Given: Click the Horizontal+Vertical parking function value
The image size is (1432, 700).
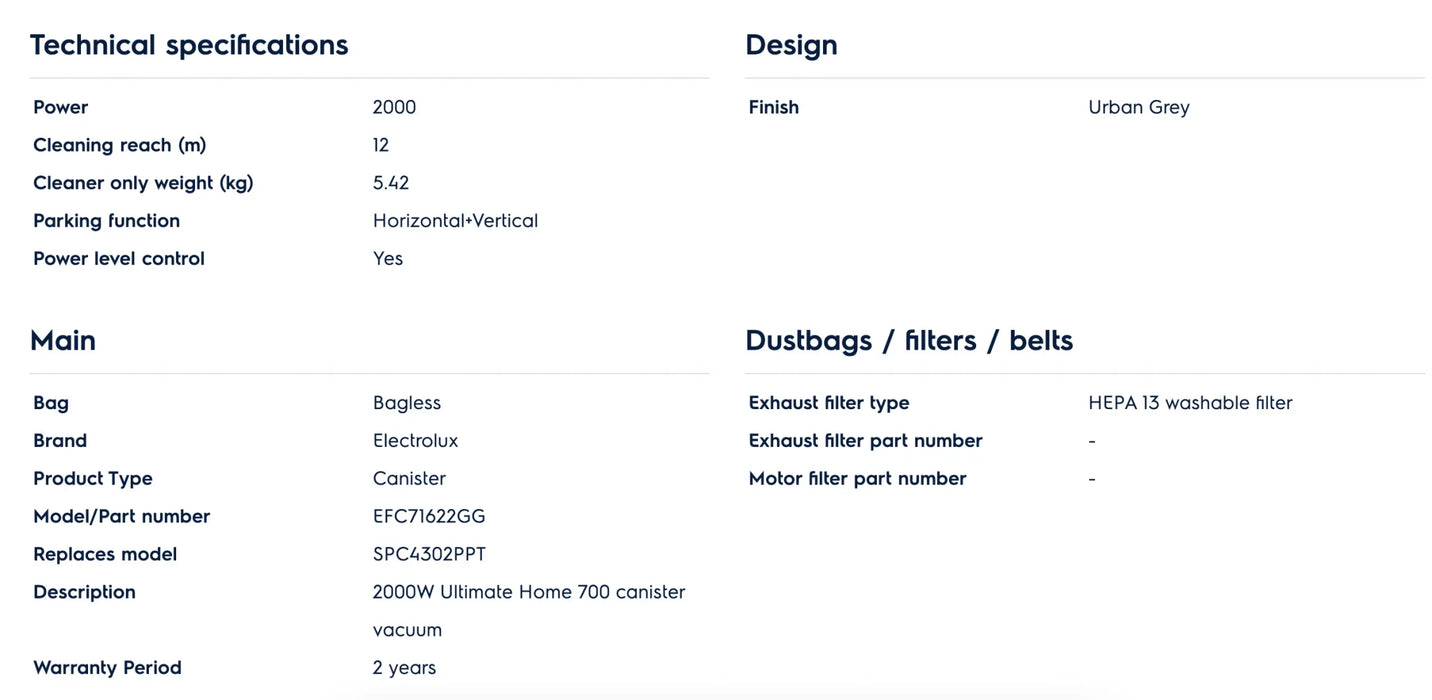Looking at the screenshot, I should [455, 221].
